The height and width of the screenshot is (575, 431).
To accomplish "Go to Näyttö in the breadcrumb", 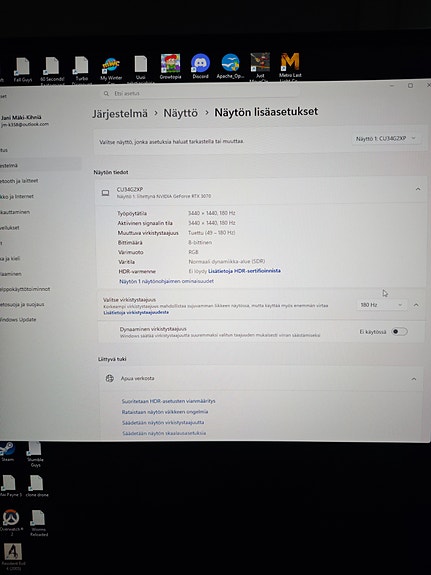I will [x=180, y=113].
